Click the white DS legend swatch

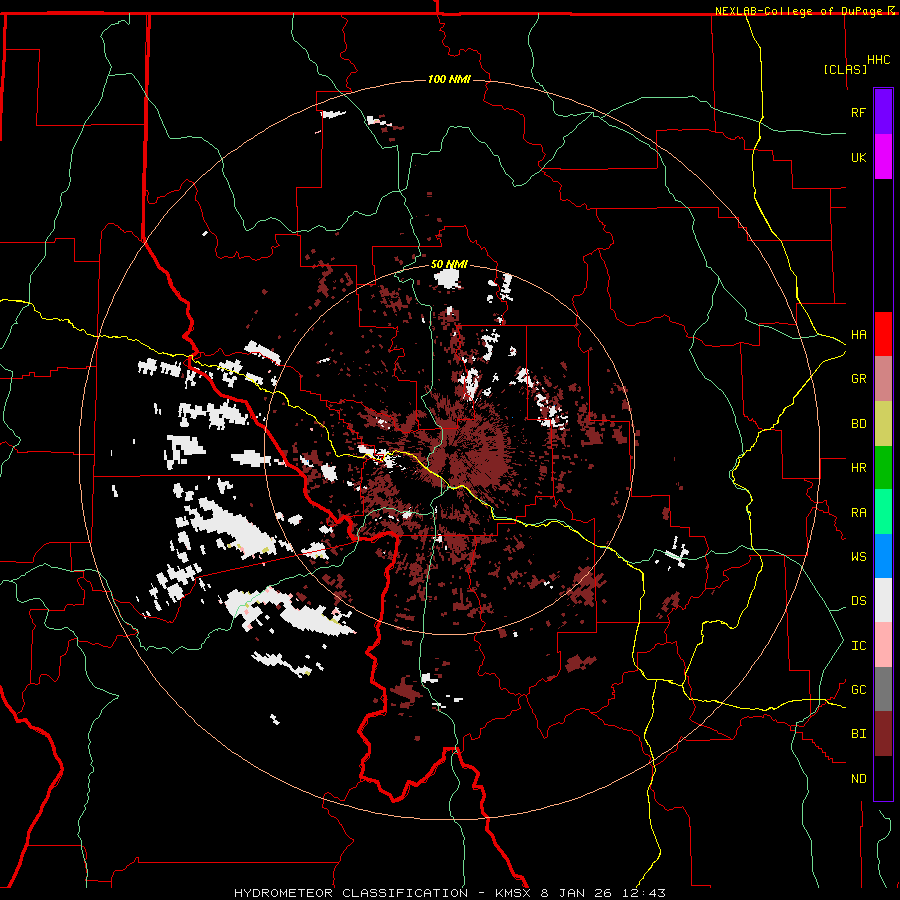[883, 600]
